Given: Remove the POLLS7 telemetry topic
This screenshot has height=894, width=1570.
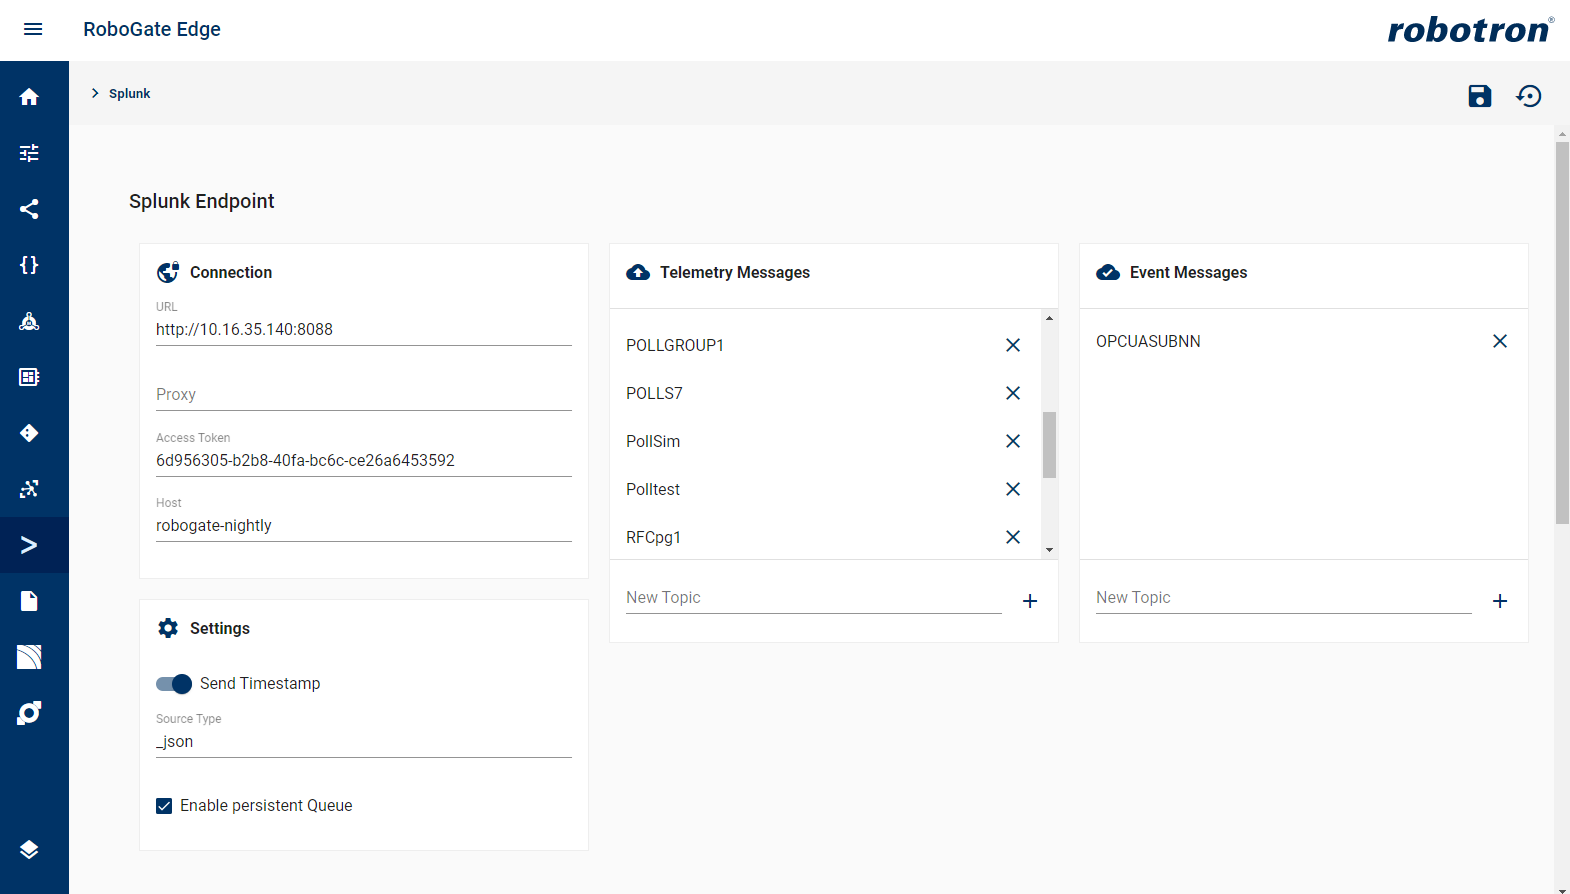Looking at the screenshot, I should (1013, 393).
